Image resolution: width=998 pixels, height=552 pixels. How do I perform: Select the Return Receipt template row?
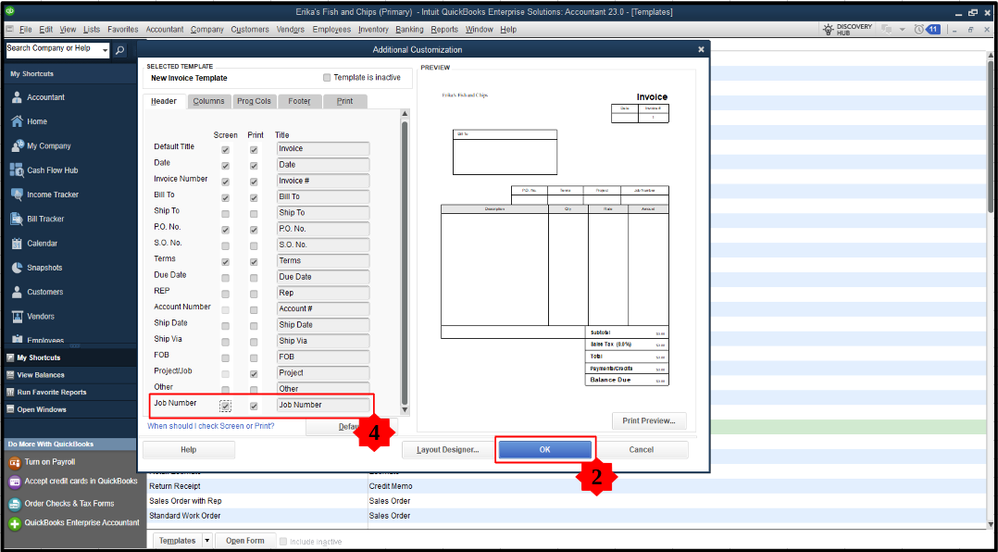point(566,486)
